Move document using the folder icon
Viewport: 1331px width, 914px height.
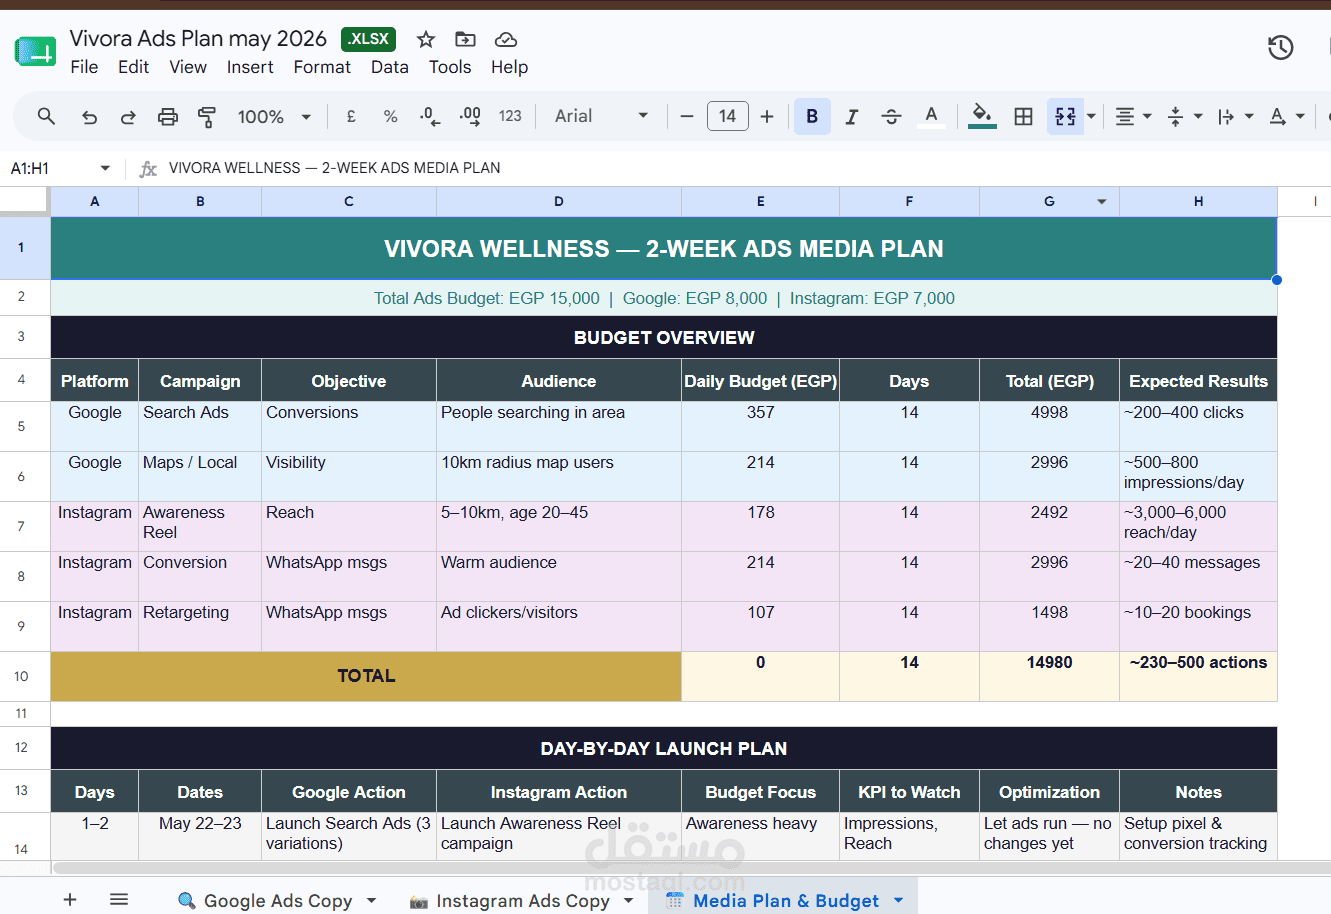tap(465, 39)
